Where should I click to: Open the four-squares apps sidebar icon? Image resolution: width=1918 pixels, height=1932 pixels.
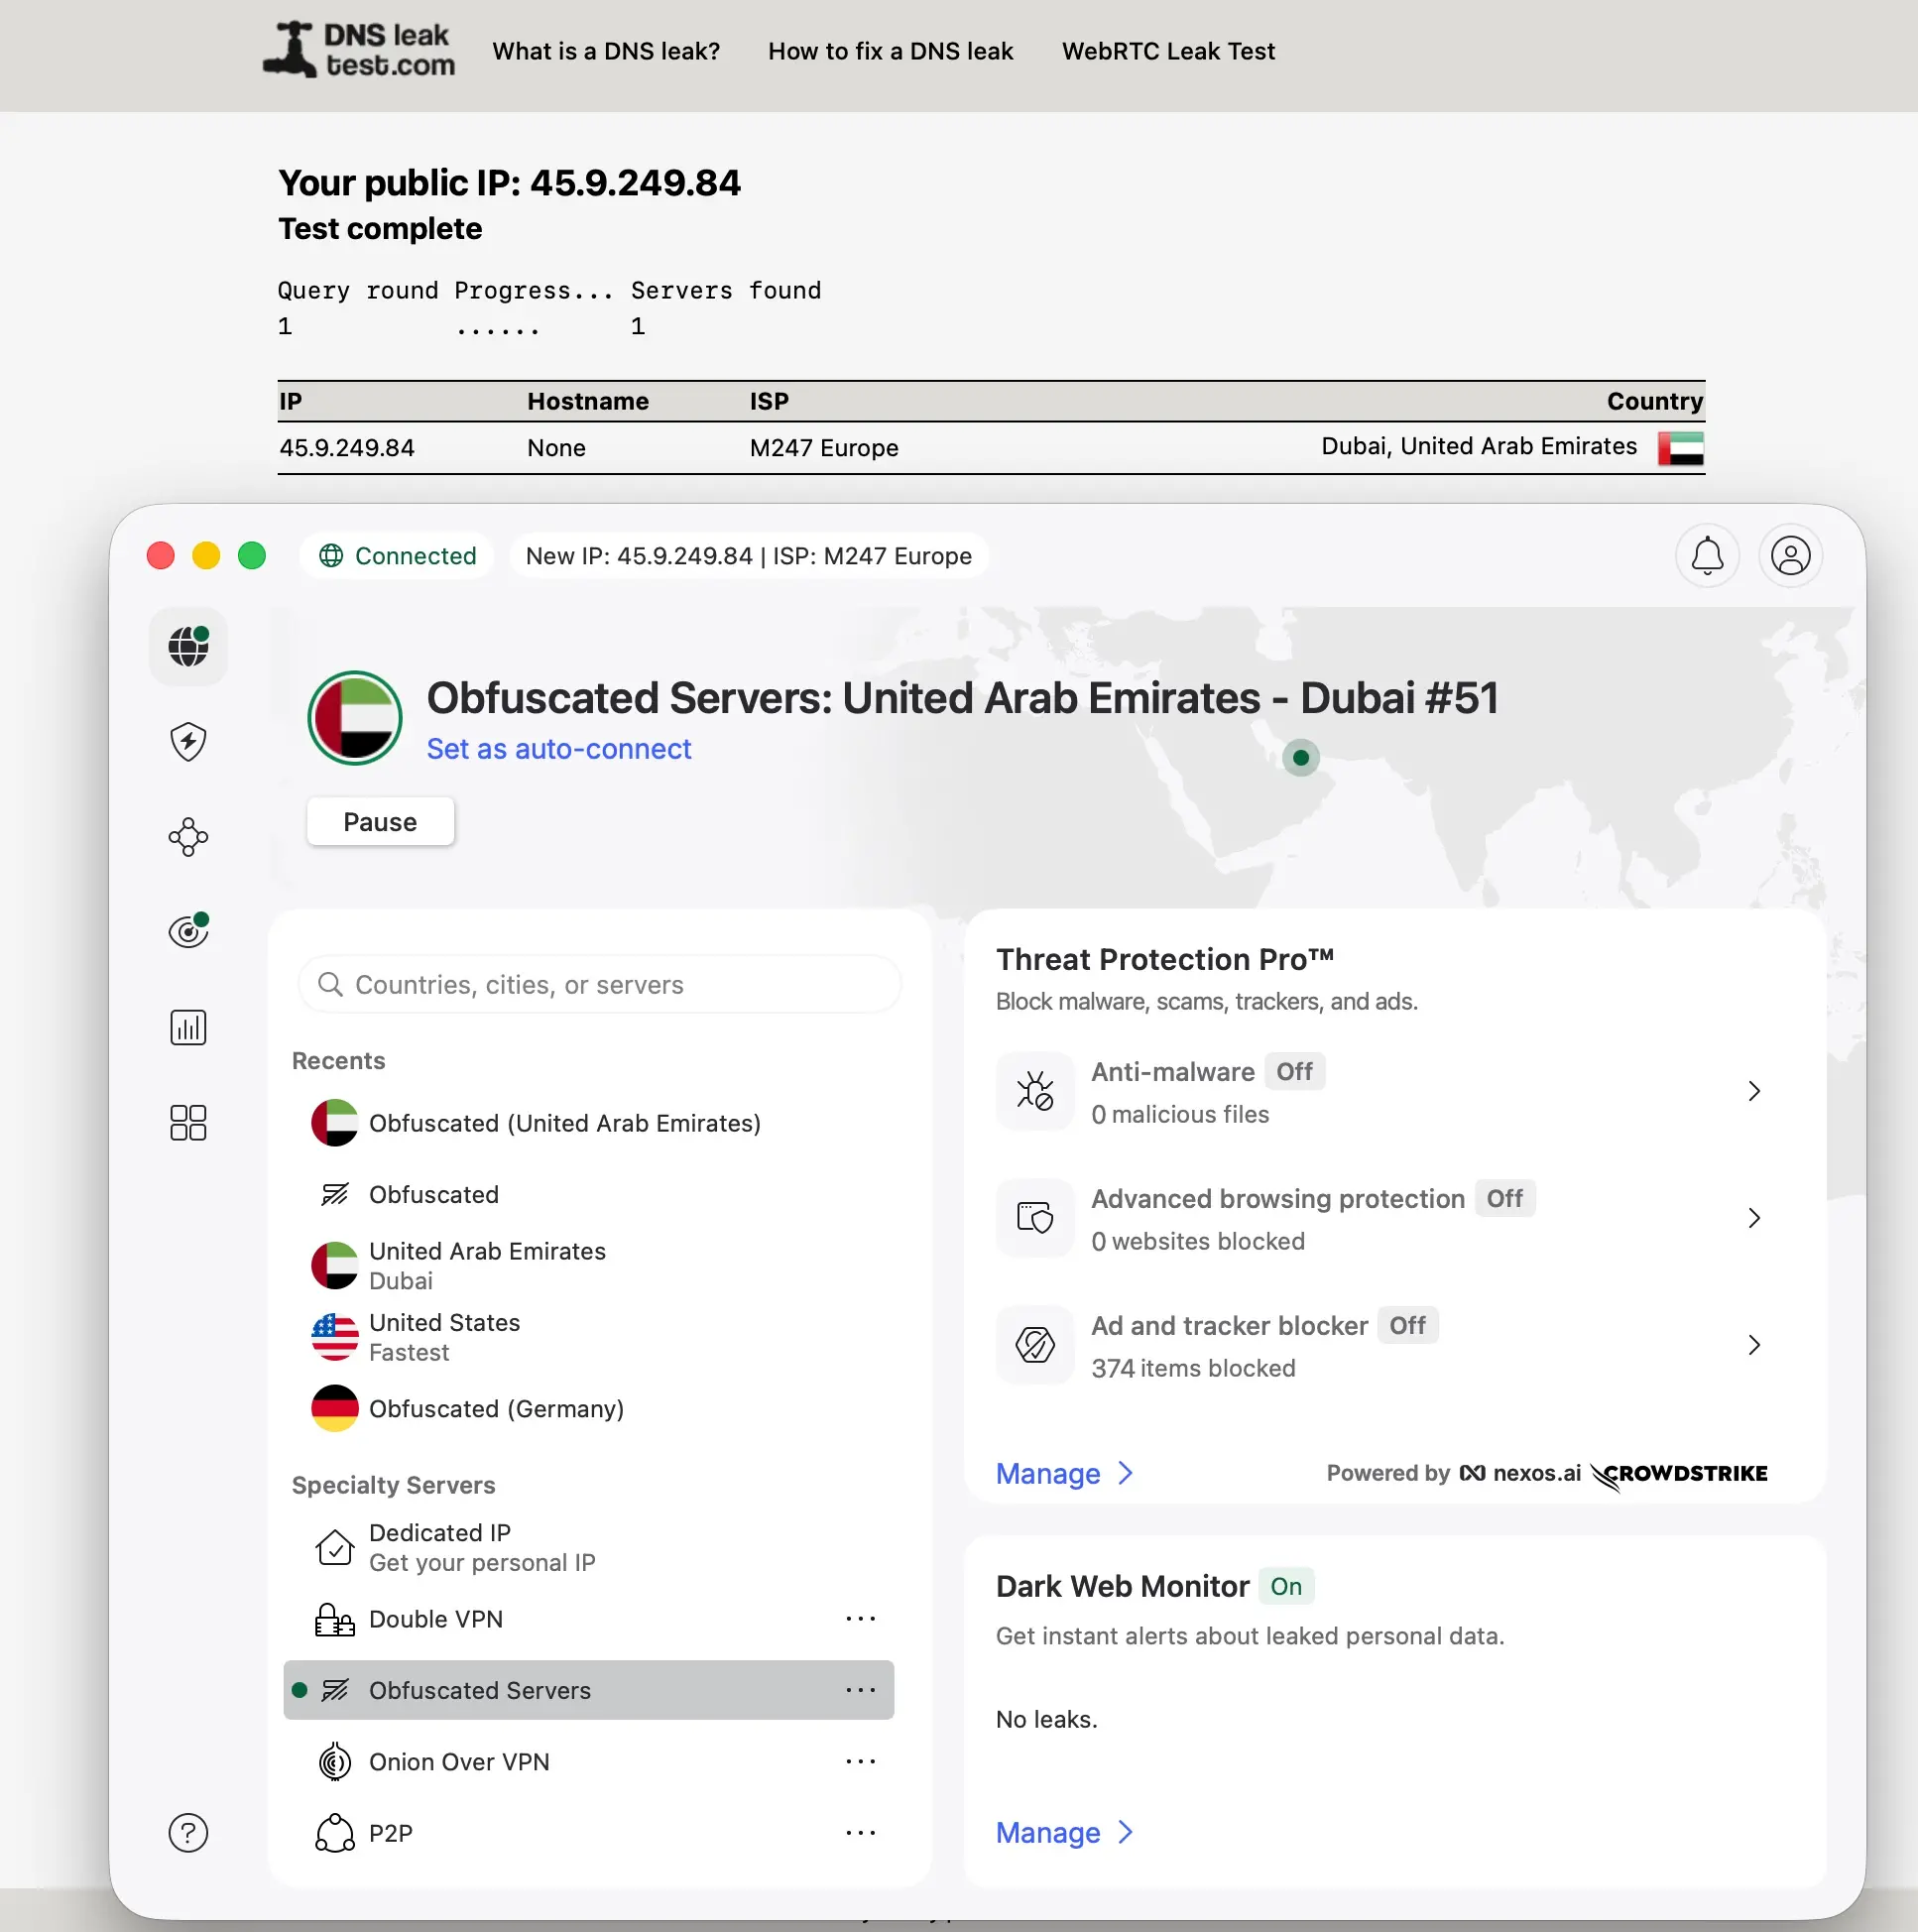(188, 1122)
